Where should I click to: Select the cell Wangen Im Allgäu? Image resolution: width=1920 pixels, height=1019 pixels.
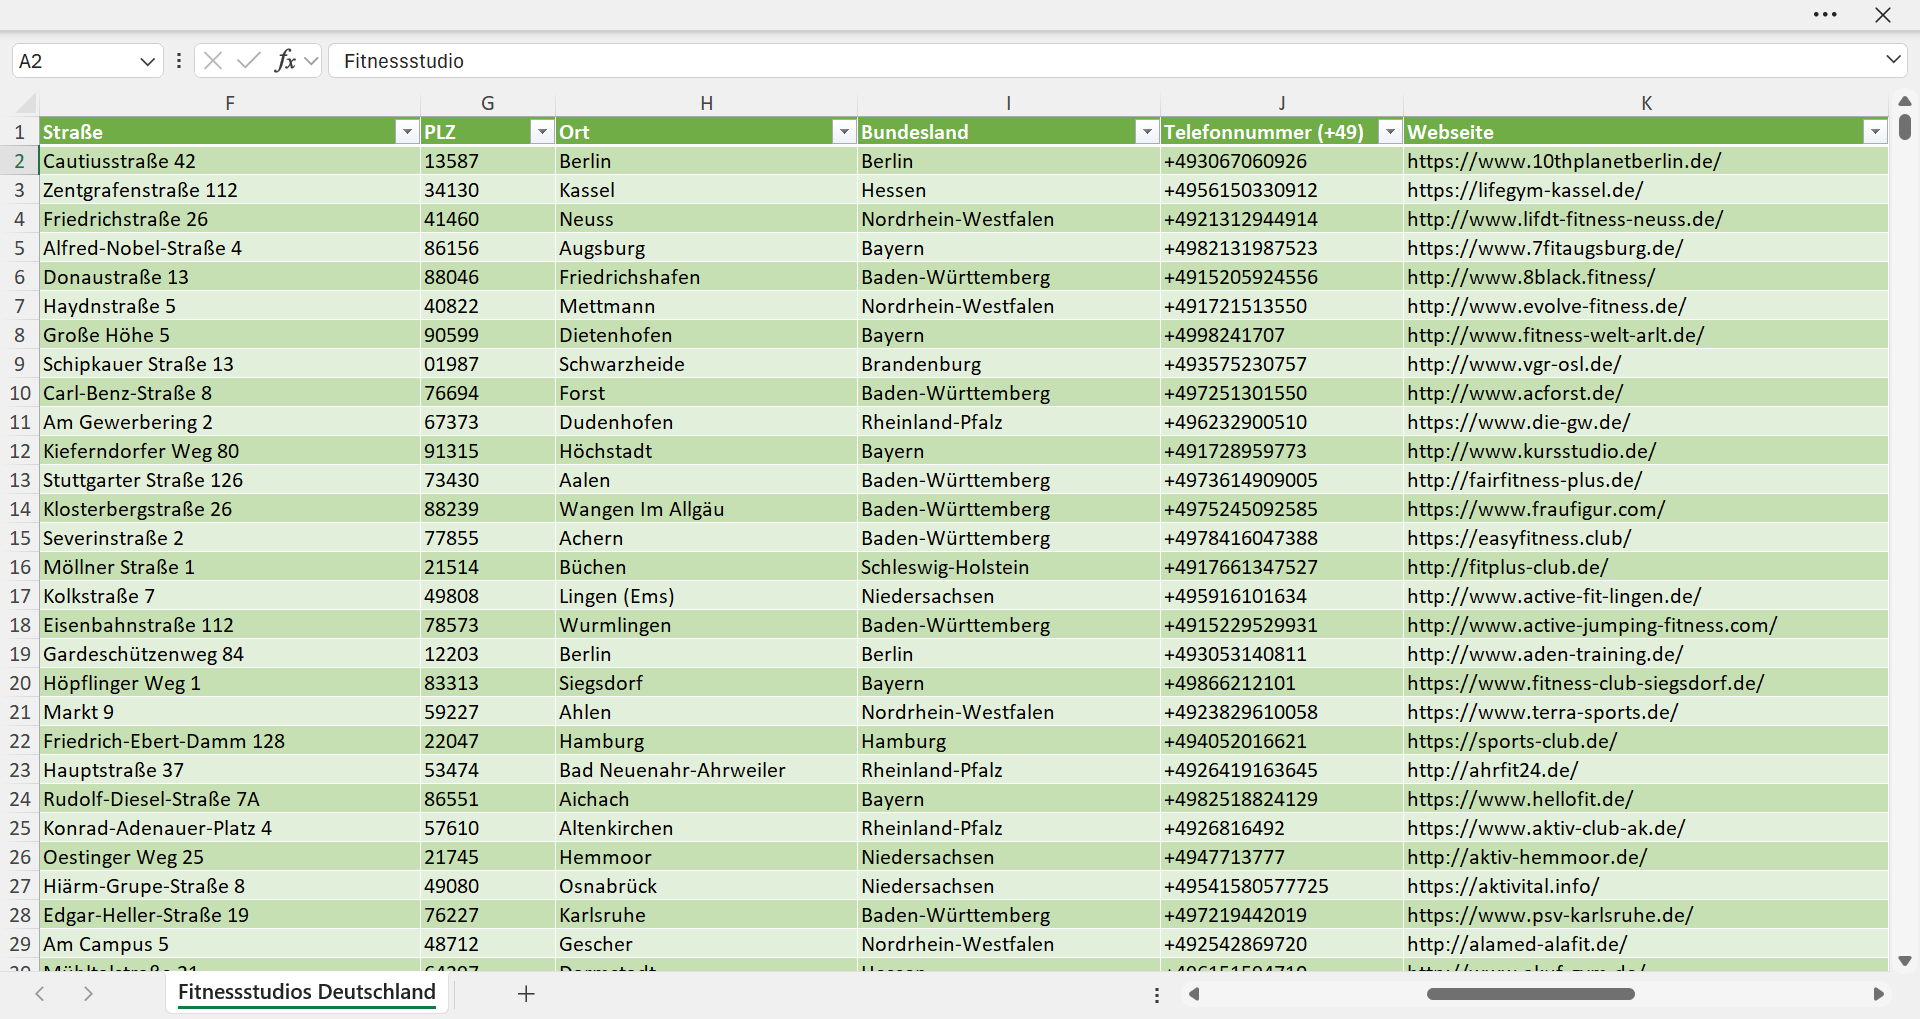706,509
